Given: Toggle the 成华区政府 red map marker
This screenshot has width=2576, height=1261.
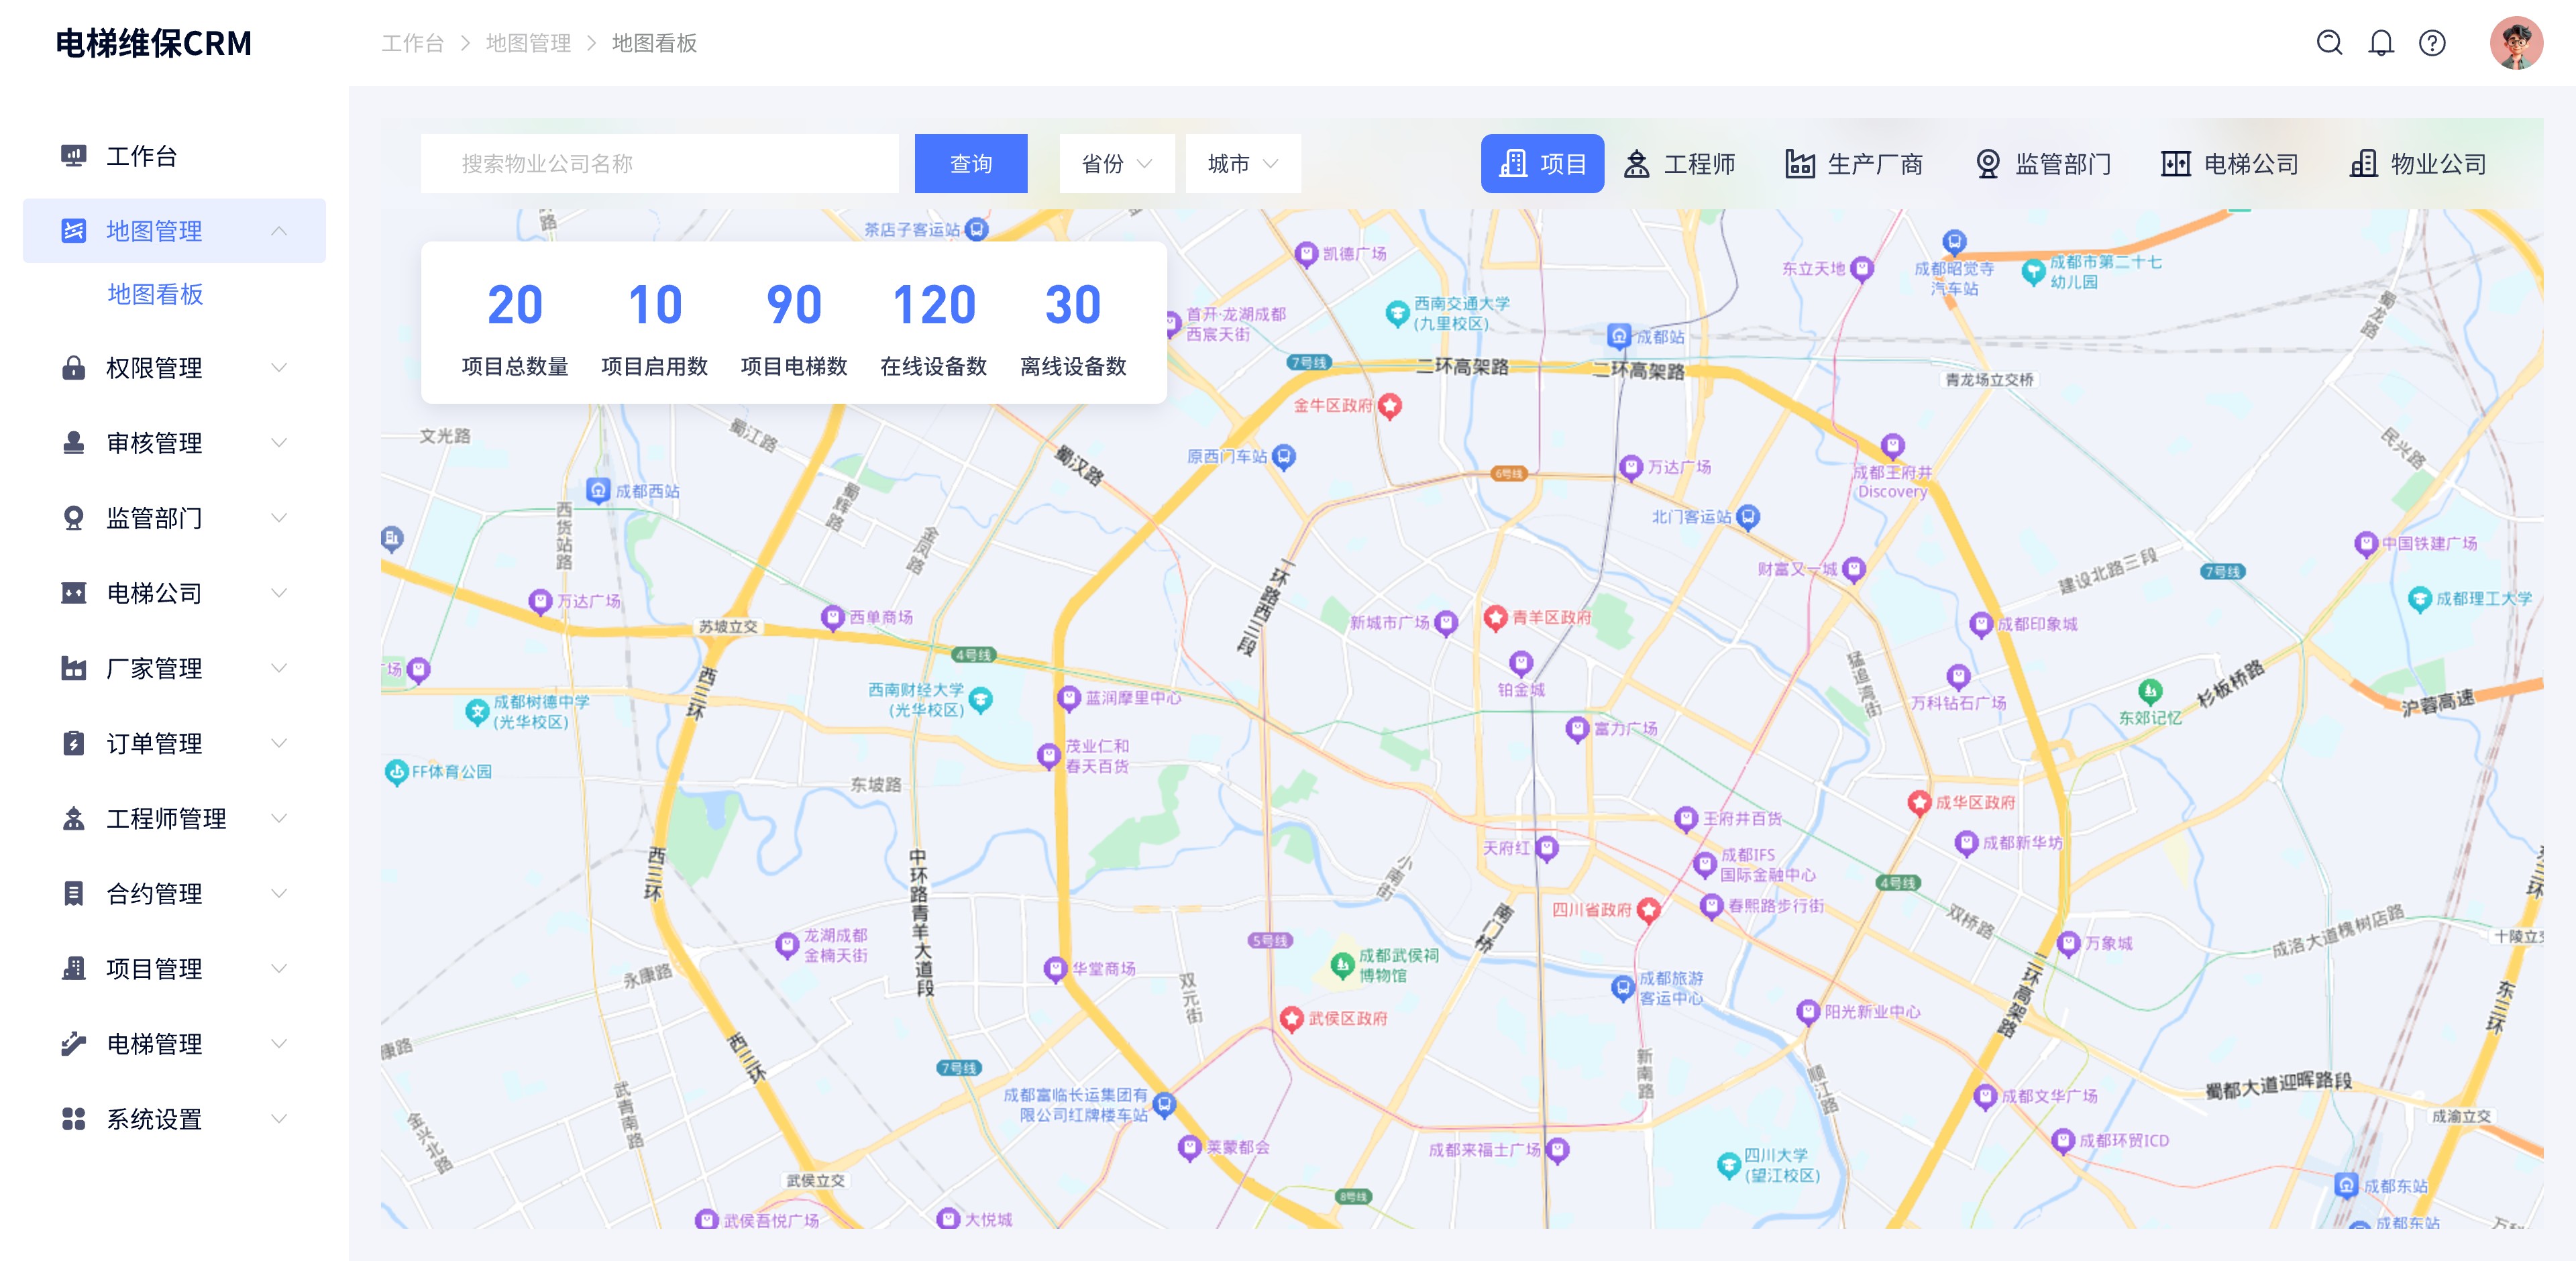Looking at the screenshot, I should [1921, 803].
